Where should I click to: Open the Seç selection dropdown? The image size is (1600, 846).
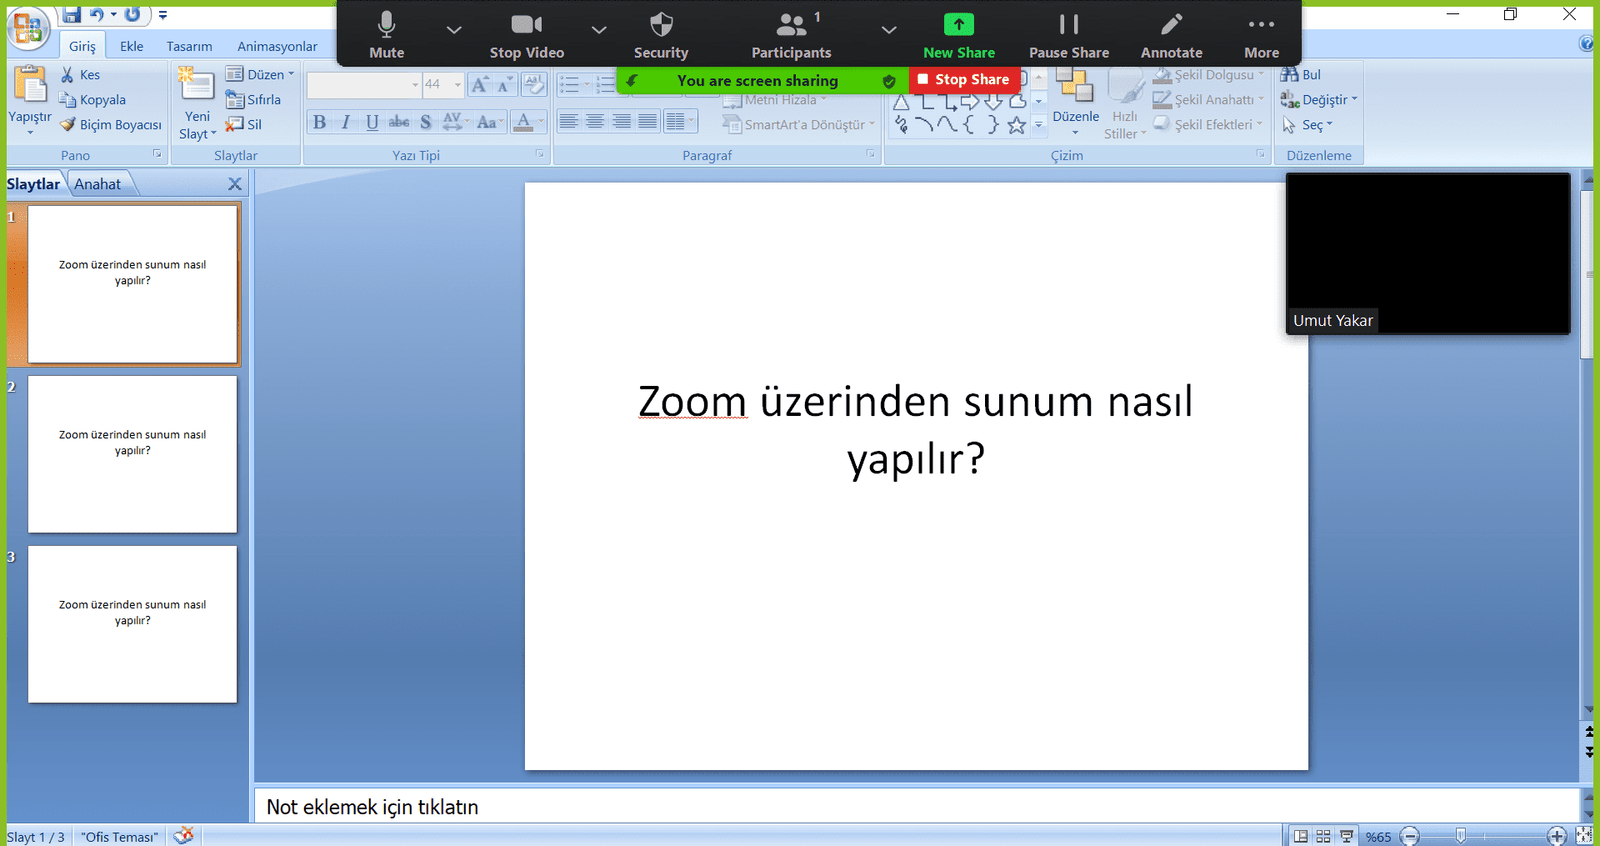click(1308, 125)
